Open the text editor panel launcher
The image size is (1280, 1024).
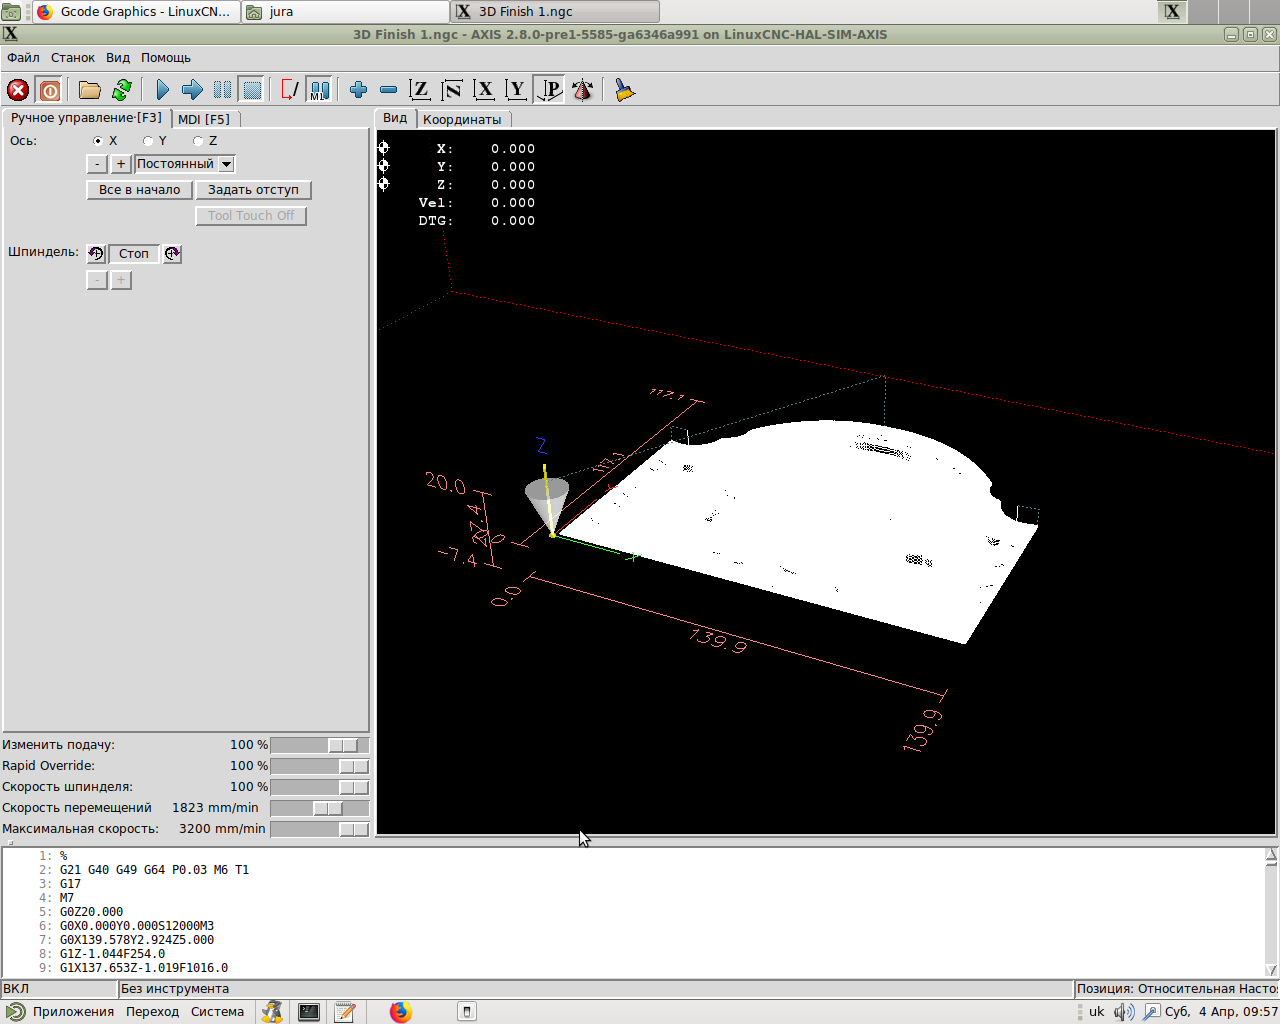click(345, 1012)
